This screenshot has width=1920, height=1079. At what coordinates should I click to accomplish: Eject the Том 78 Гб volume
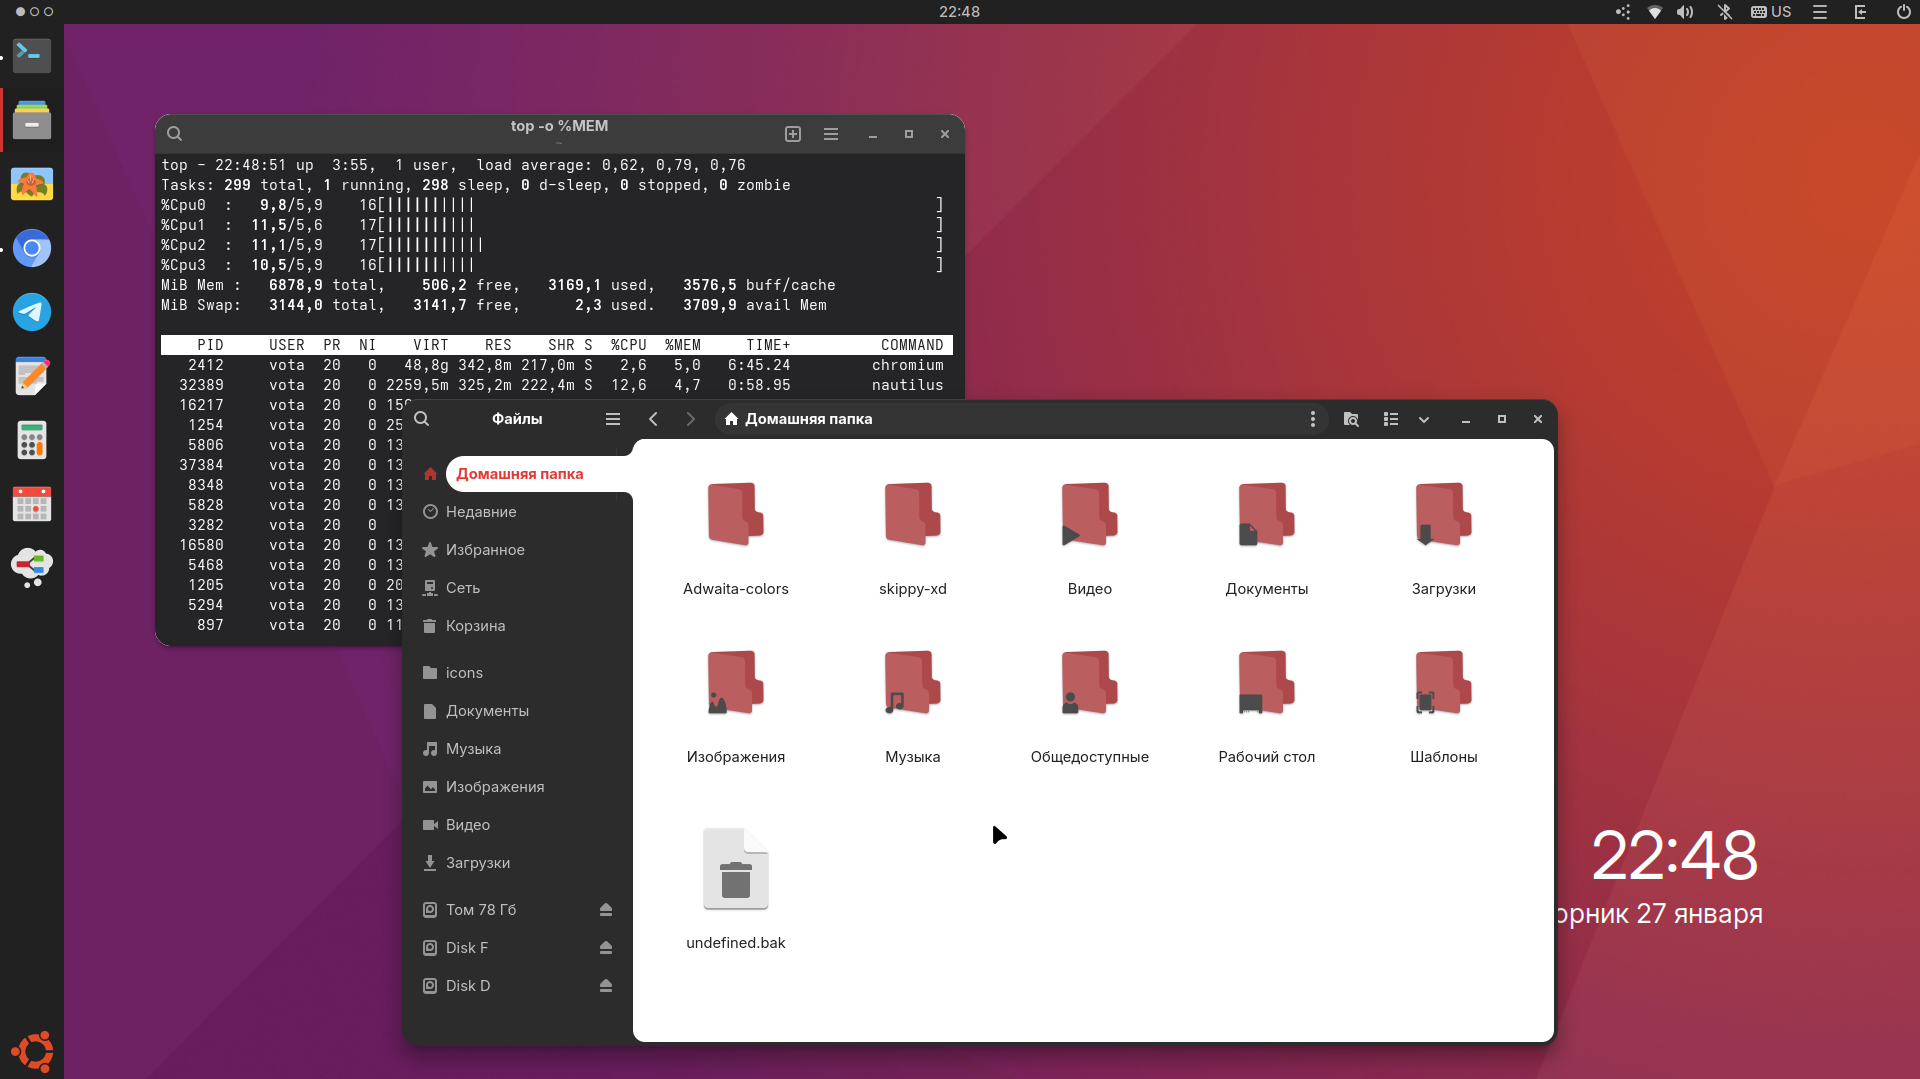pos(605,909)
